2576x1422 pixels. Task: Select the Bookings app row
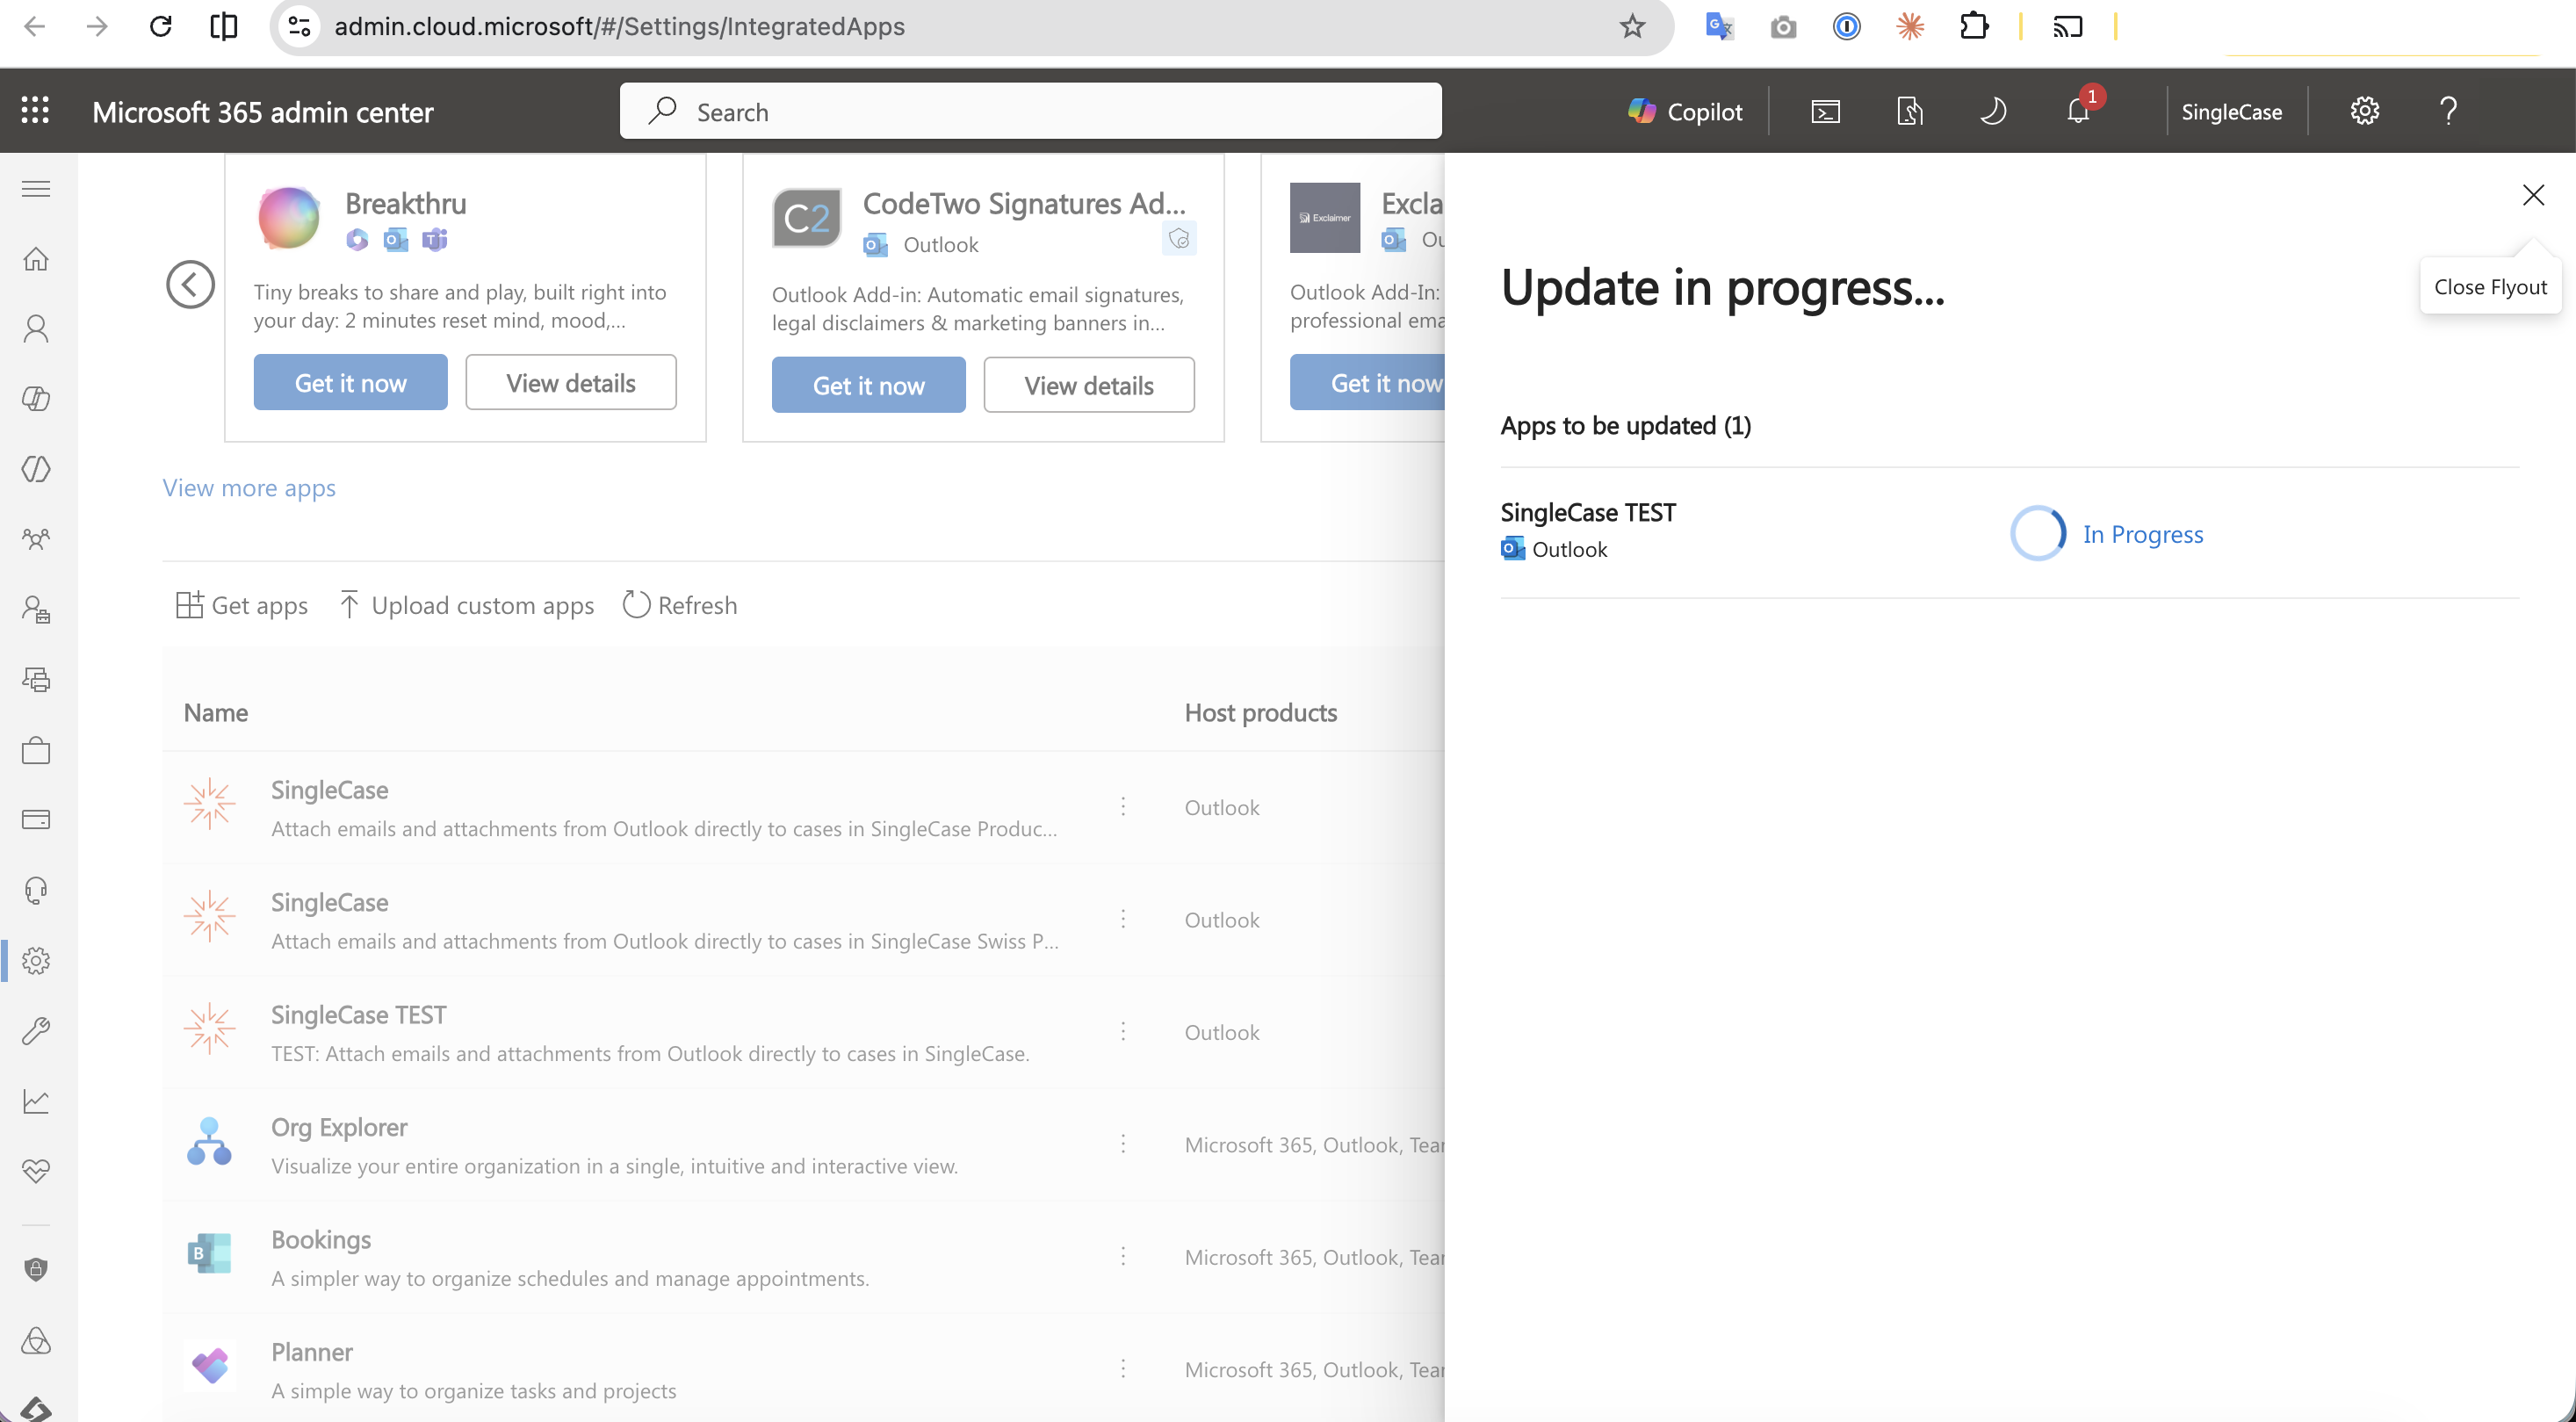pos(803,1257)
